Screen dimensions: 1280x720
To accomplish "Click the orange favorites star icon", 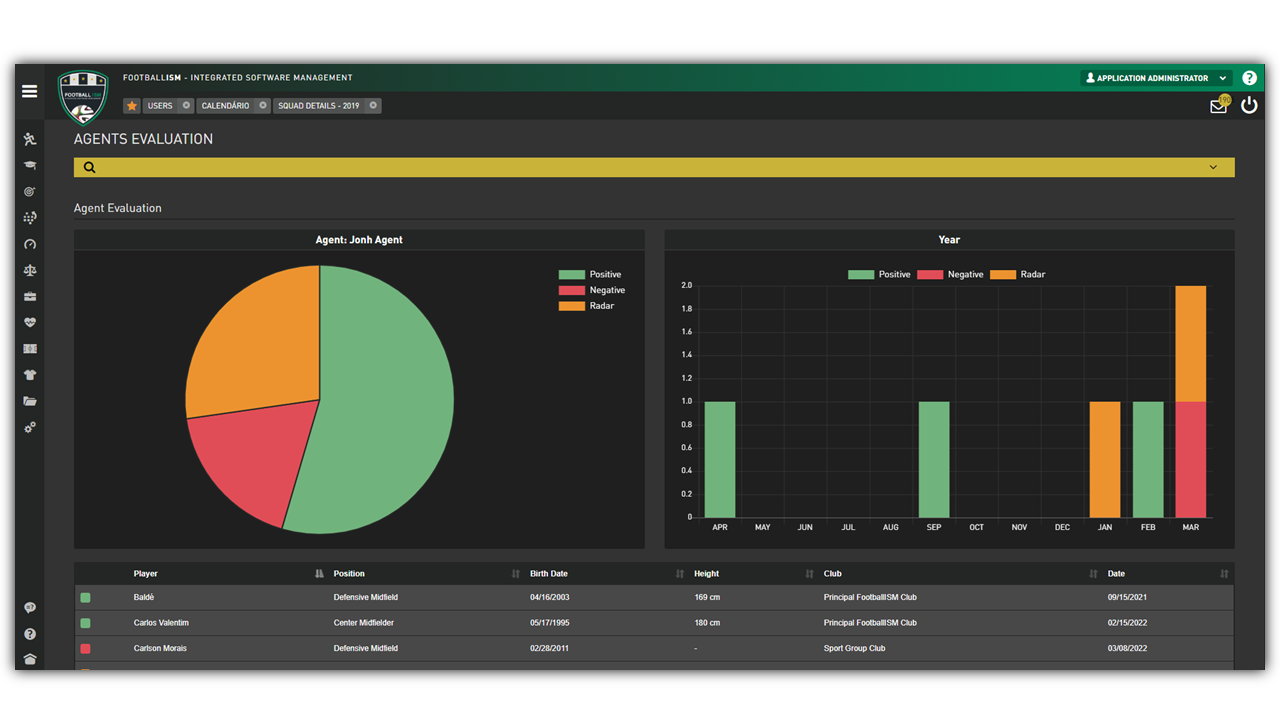I will (132, 105).
